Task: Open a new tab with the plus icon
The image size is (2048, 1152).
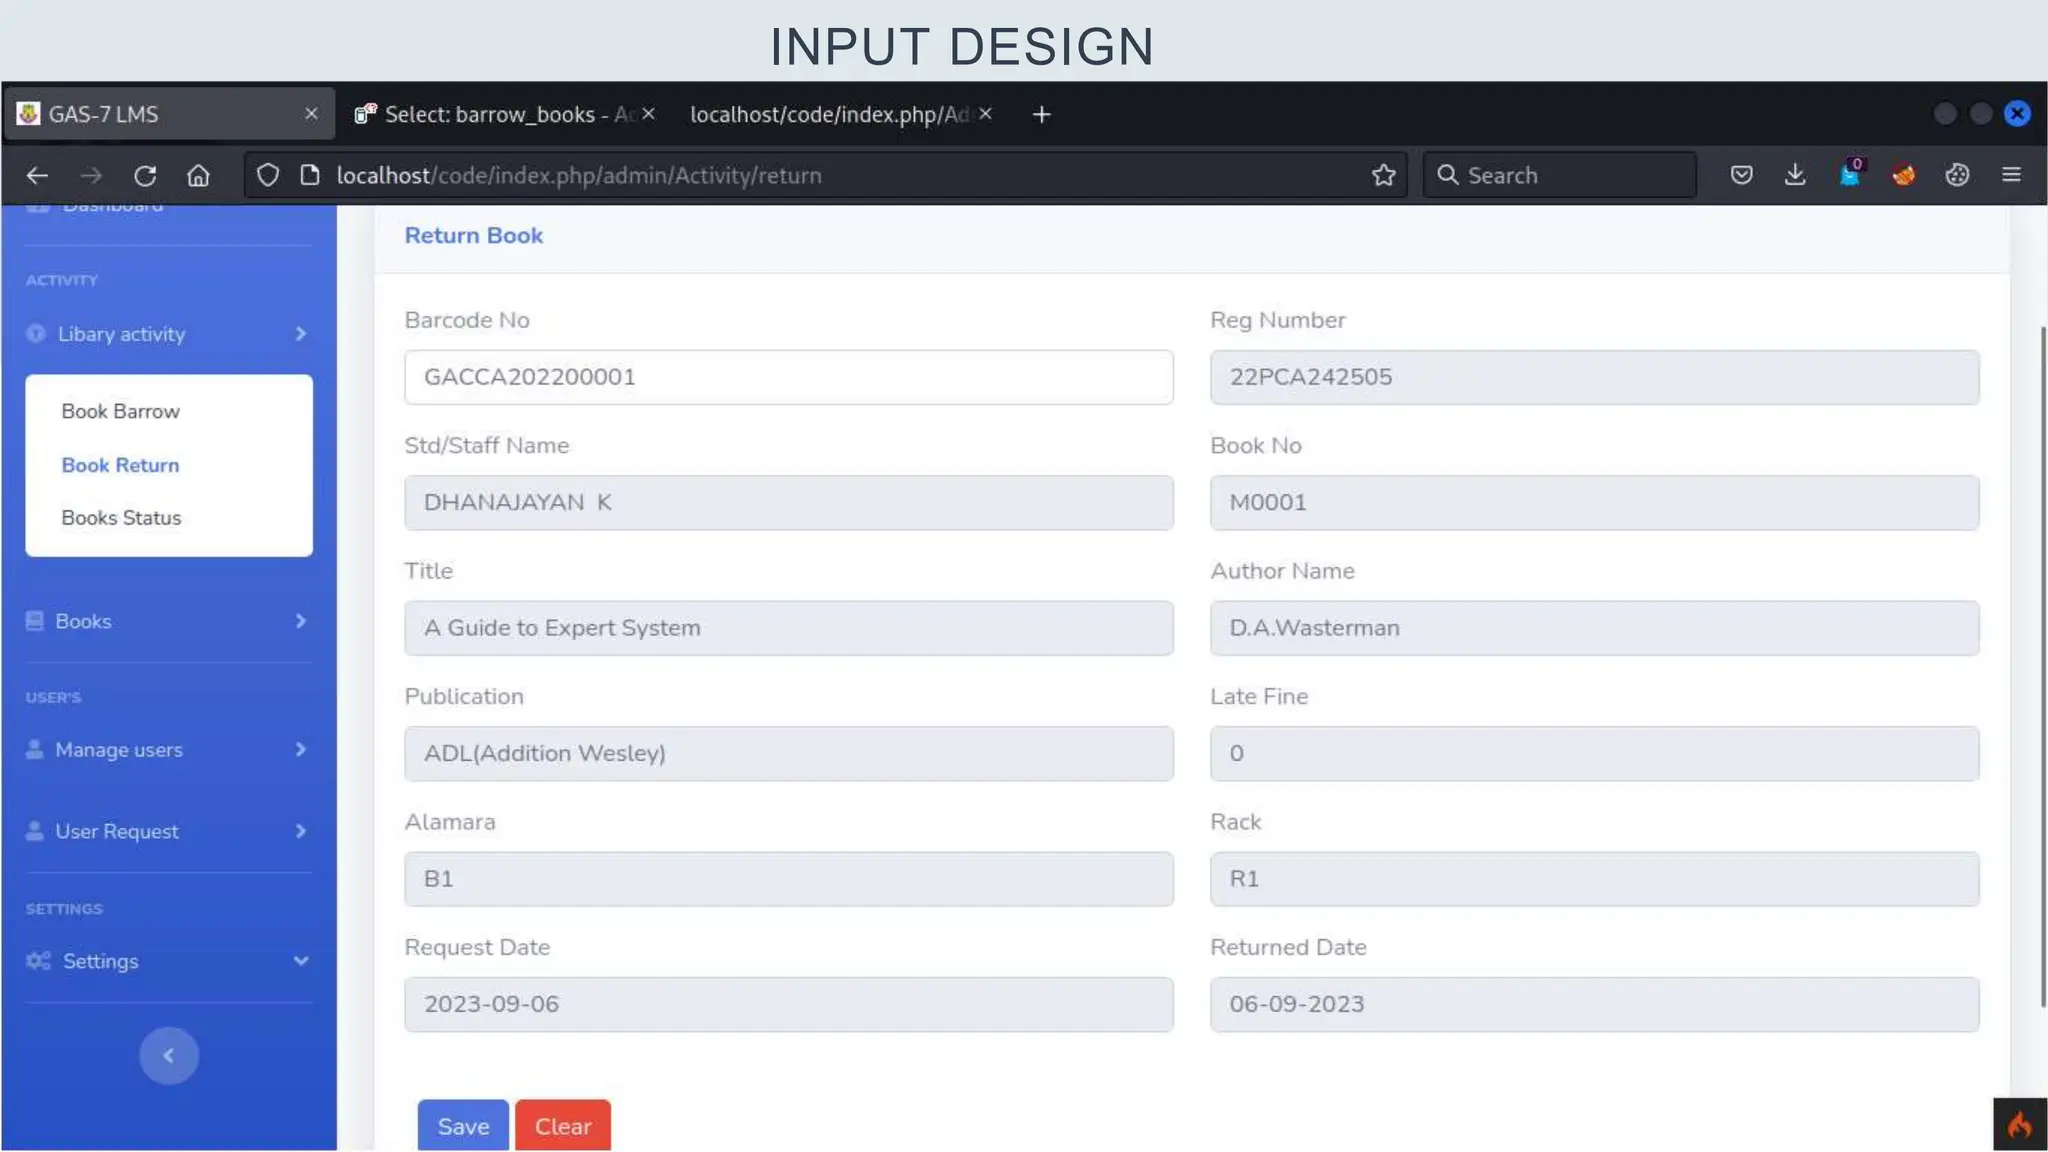Action: point(1041,115)
